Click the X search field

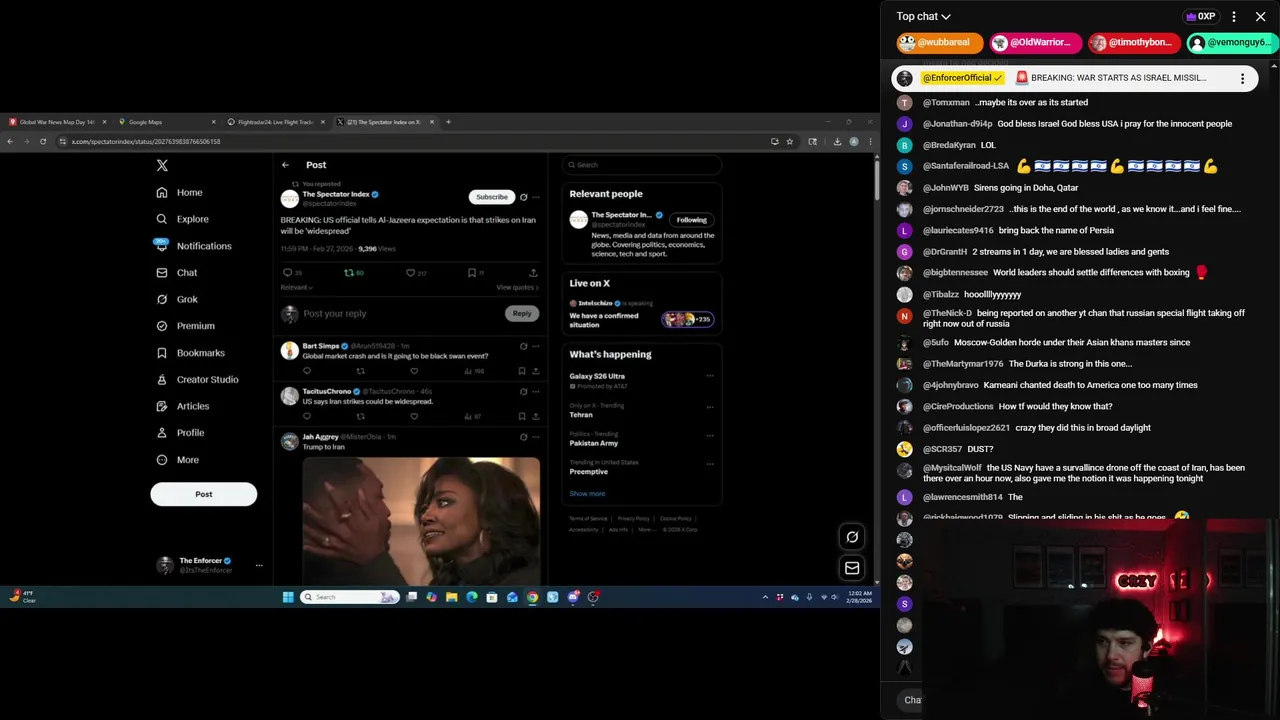(641, 165)
